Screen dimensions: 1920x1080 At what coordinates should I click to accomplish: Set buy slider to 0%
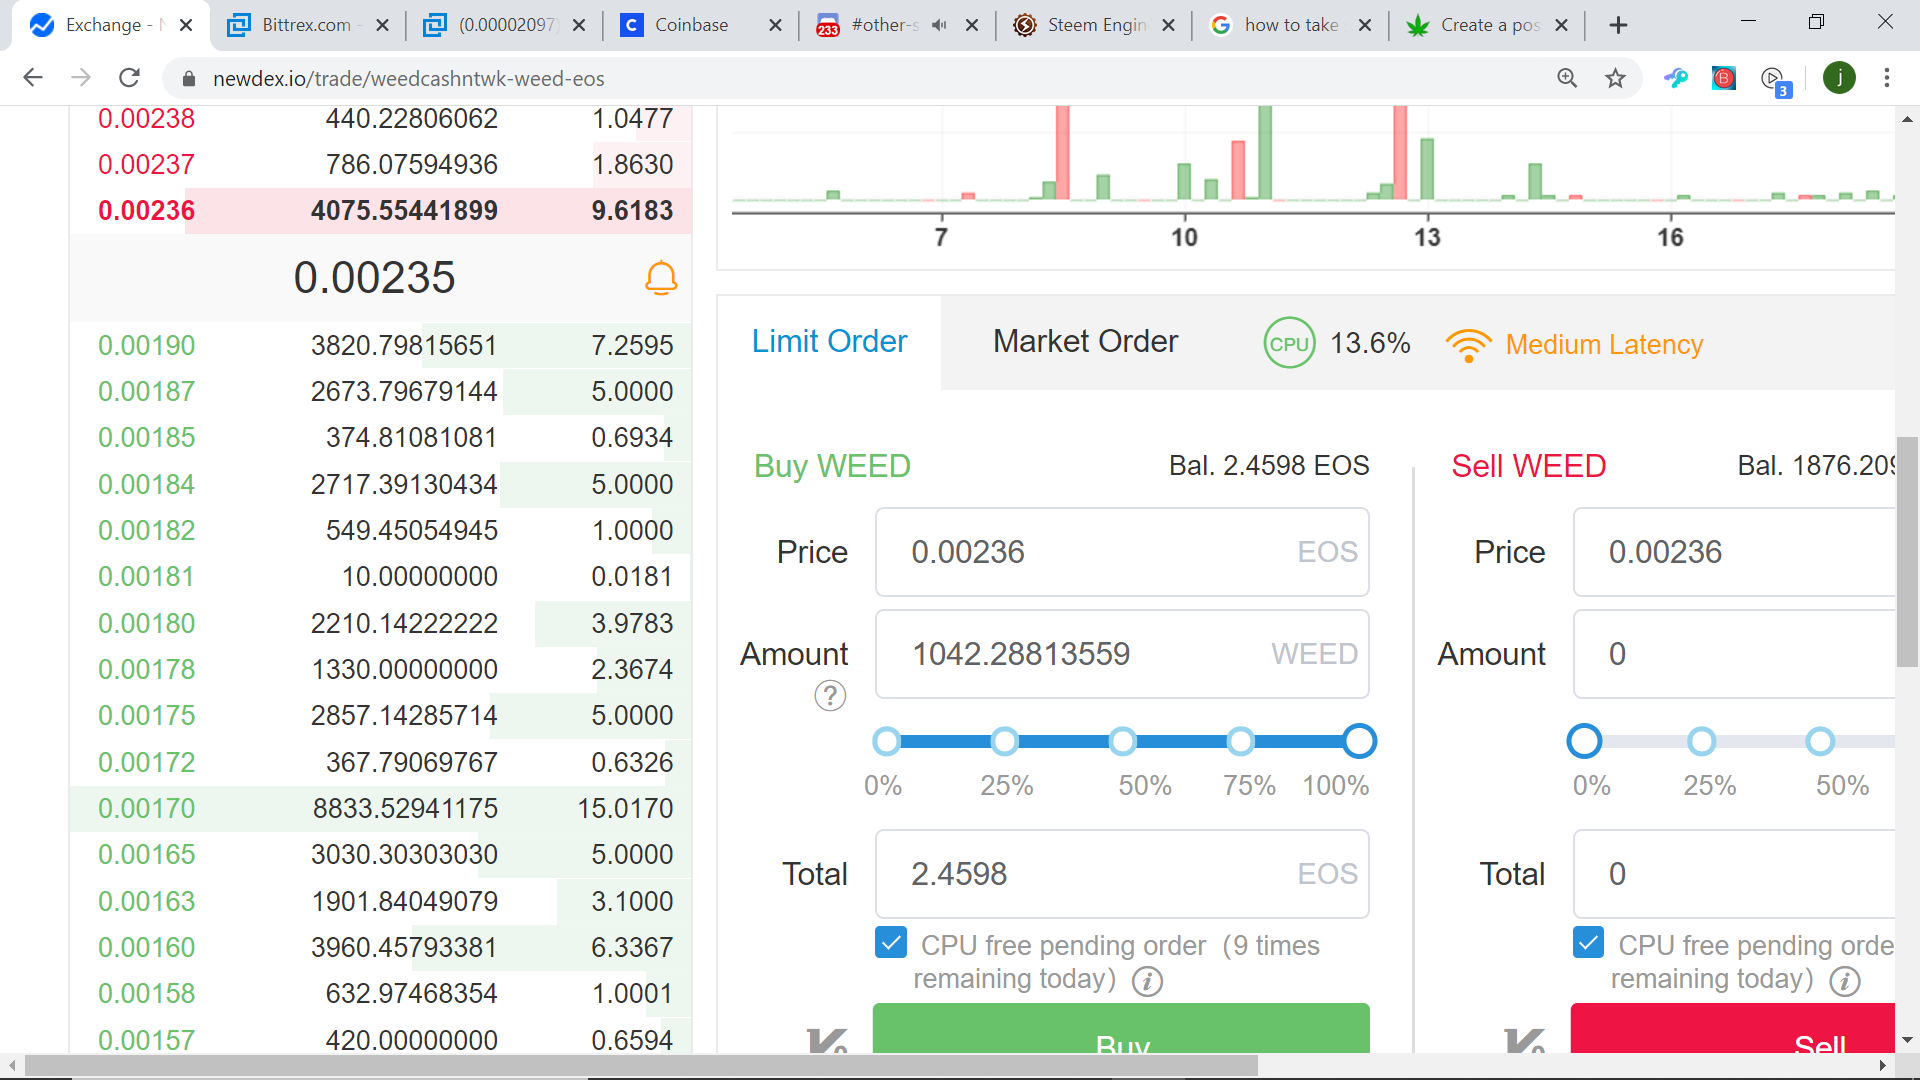tap(886, 741)
